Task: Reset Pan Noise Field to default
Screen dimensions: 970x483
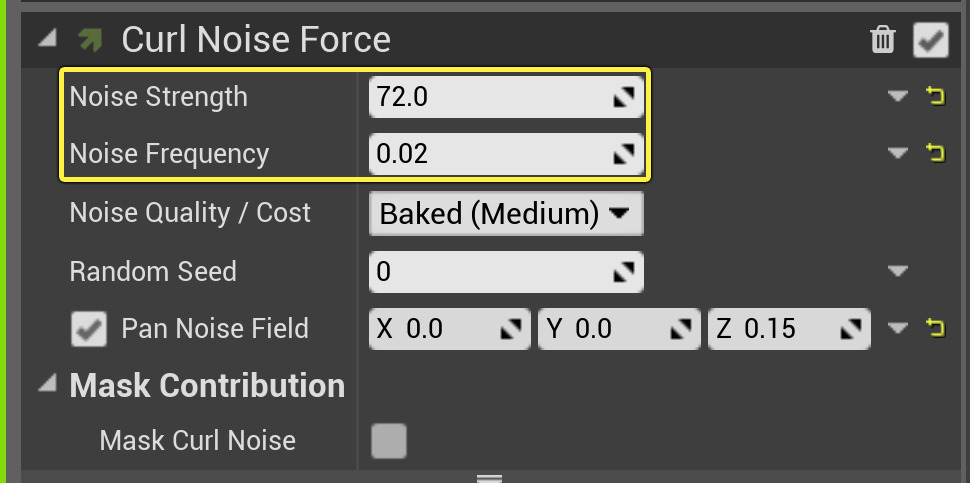Action: (936, 328)
